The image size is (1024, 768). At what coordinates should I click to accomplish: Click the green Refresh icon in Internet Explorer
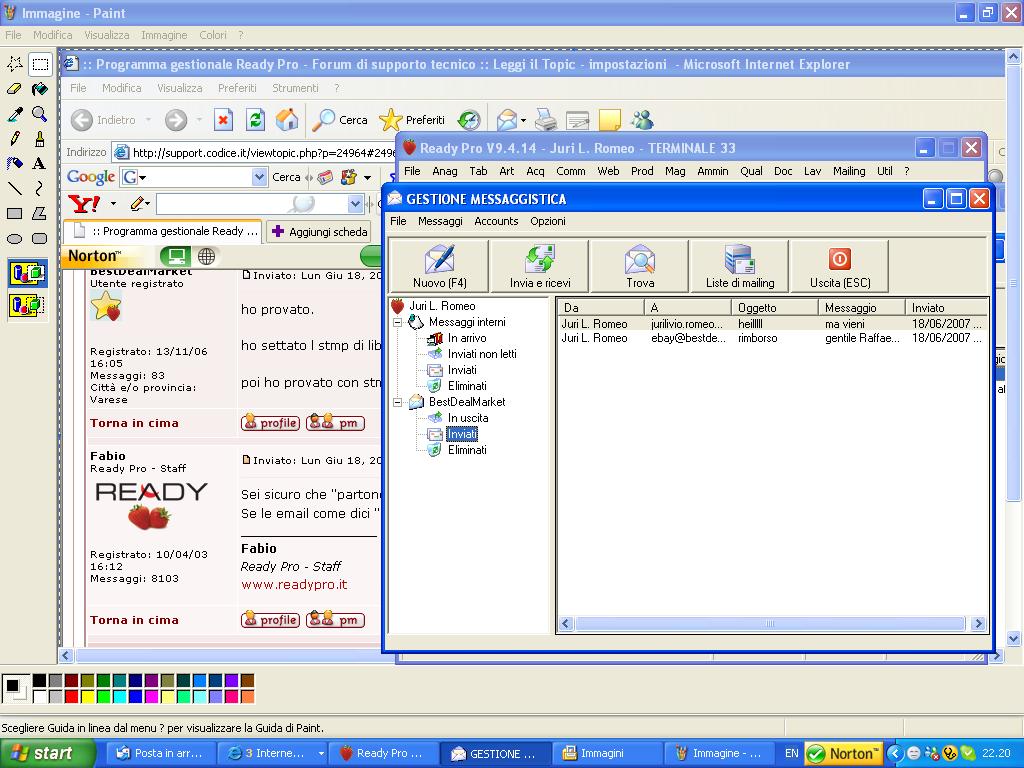pos(255,120)
